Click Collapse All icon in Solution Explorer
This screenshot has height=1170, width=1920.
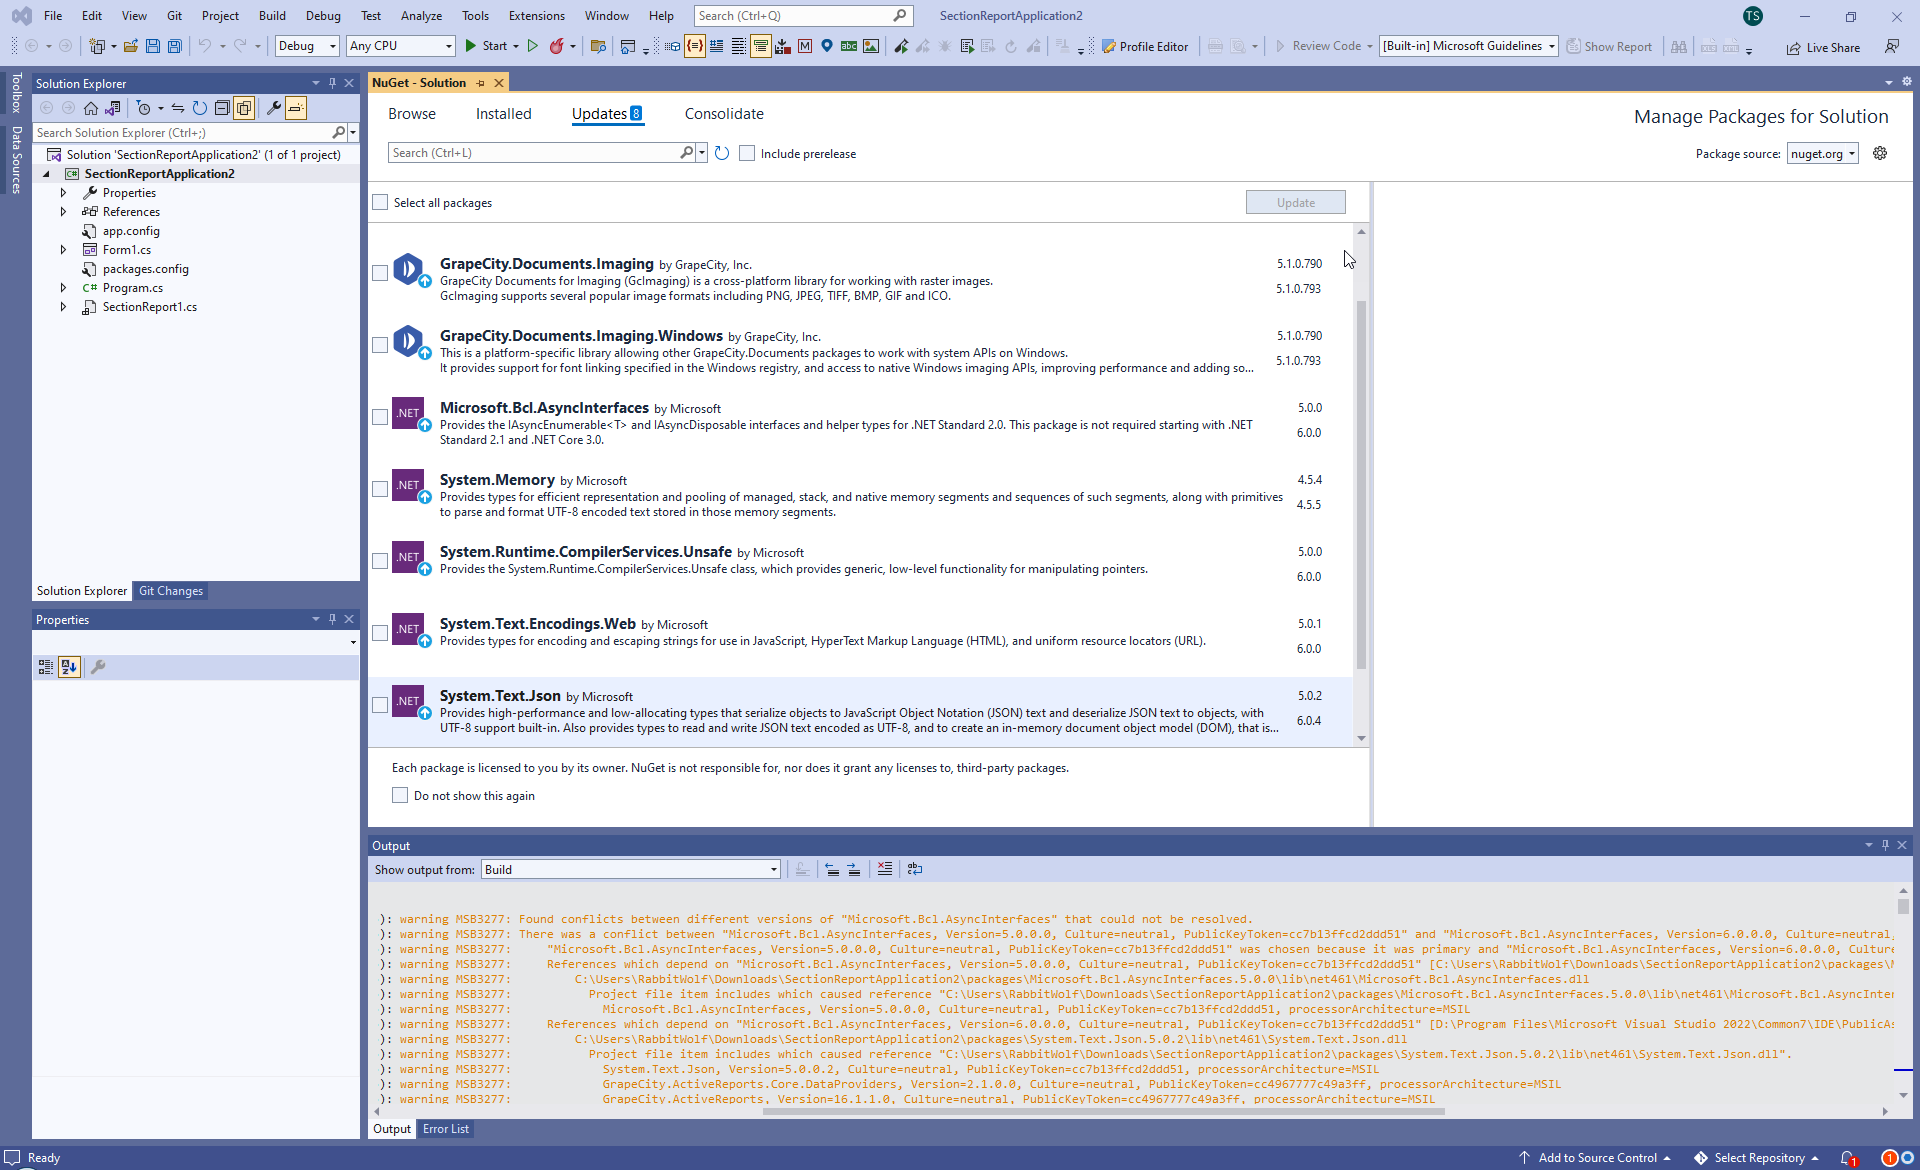coord(222,108)
